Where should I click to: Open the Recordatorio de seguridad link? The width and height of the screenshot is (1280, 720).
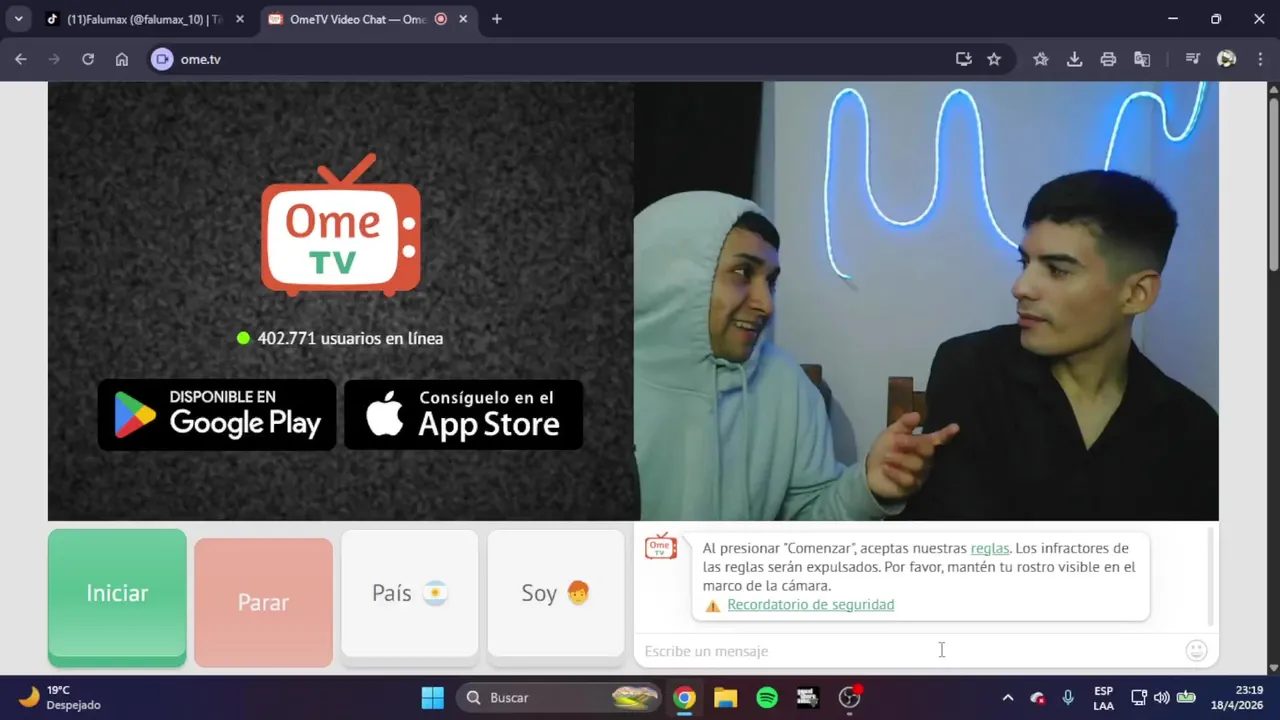tap(811, 605)
